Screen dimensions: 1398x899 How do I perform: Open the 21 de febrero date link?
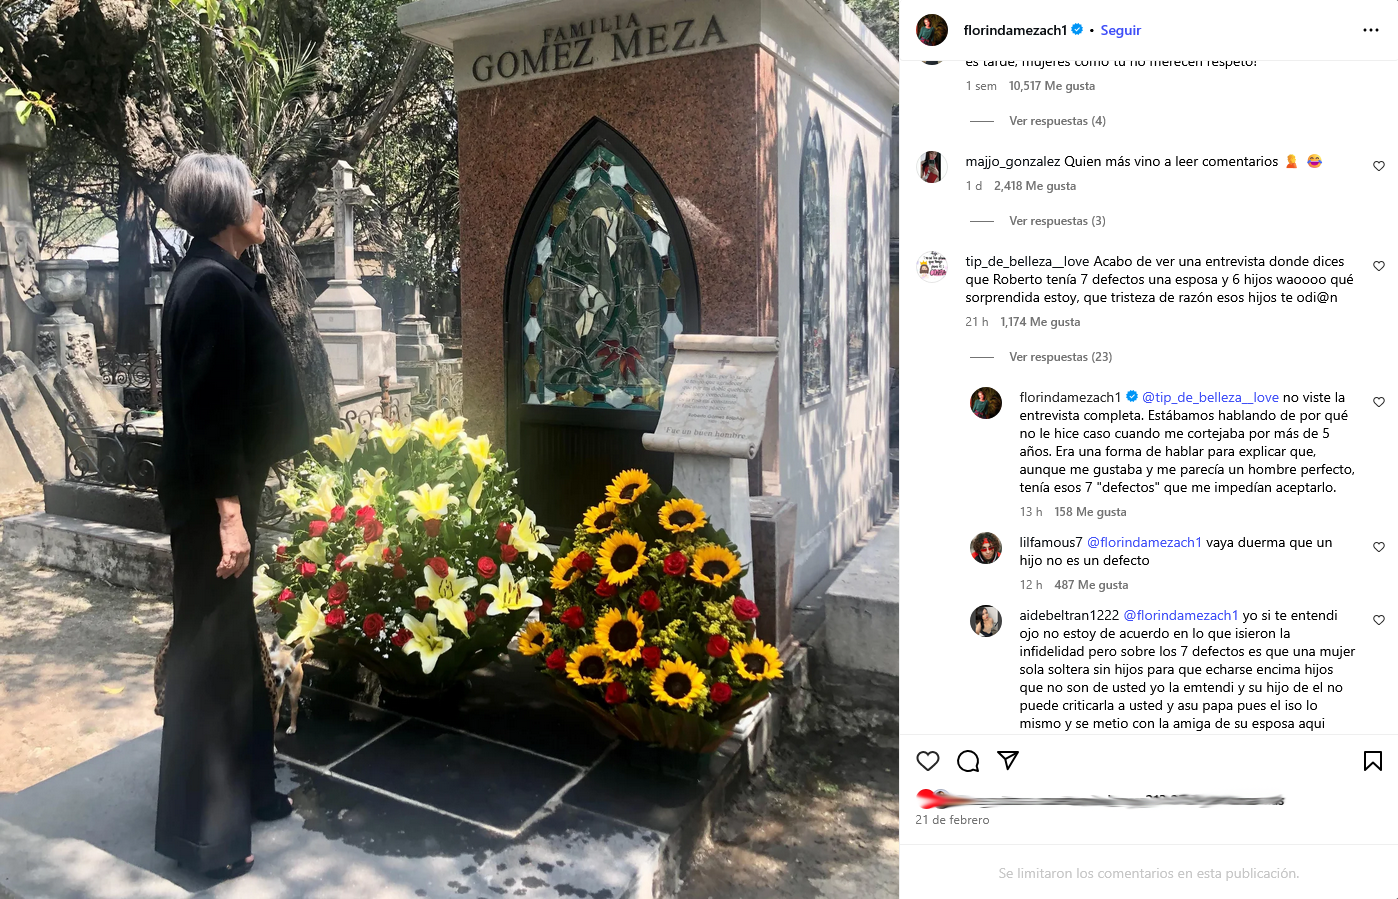pos(952,820)
